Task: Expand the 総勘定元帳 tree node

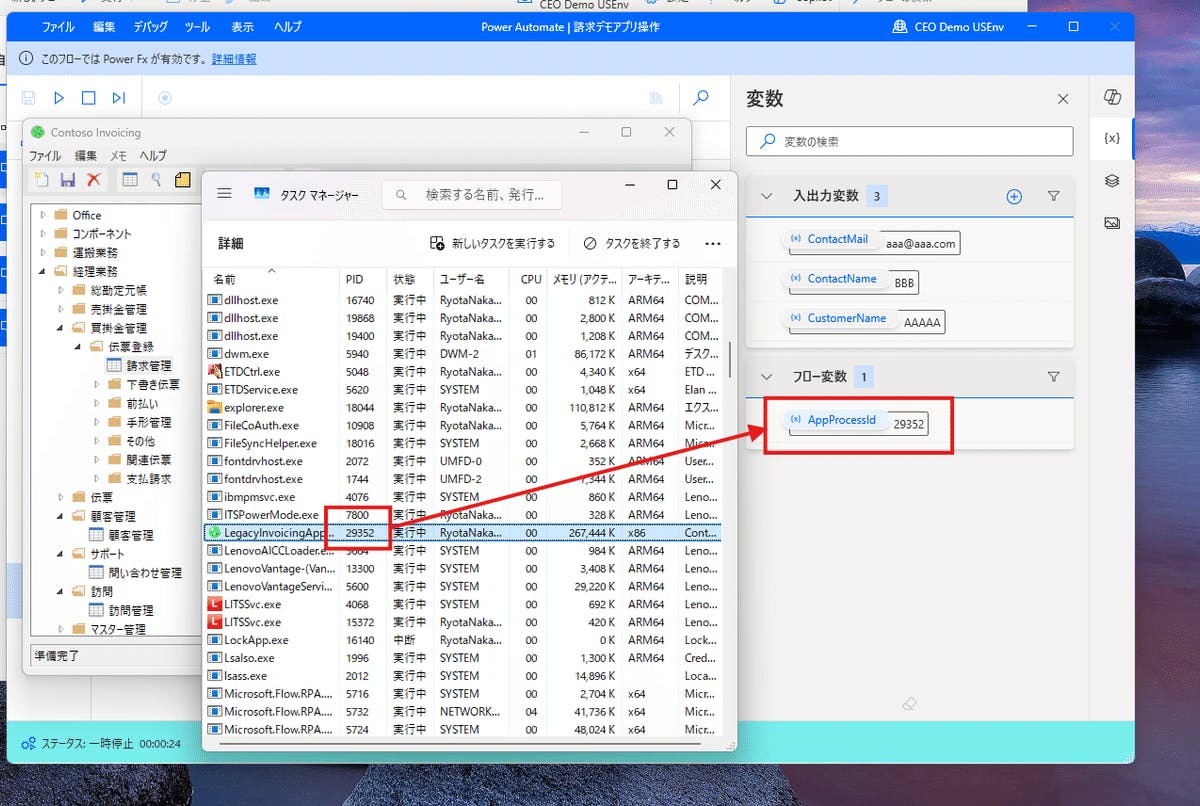Action: click(x=61, y=290)
